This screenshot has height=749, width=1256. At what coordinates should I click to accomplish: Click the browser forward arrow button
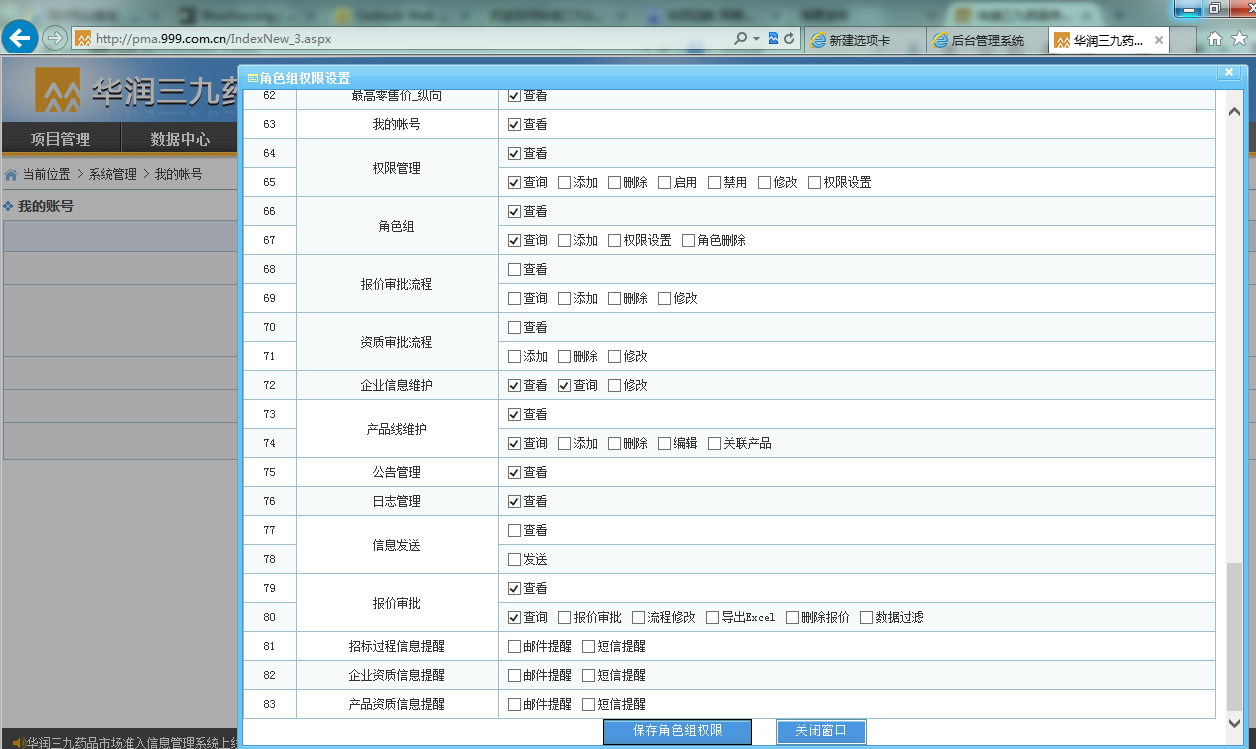pyautogui.click(x=55, y=39)
